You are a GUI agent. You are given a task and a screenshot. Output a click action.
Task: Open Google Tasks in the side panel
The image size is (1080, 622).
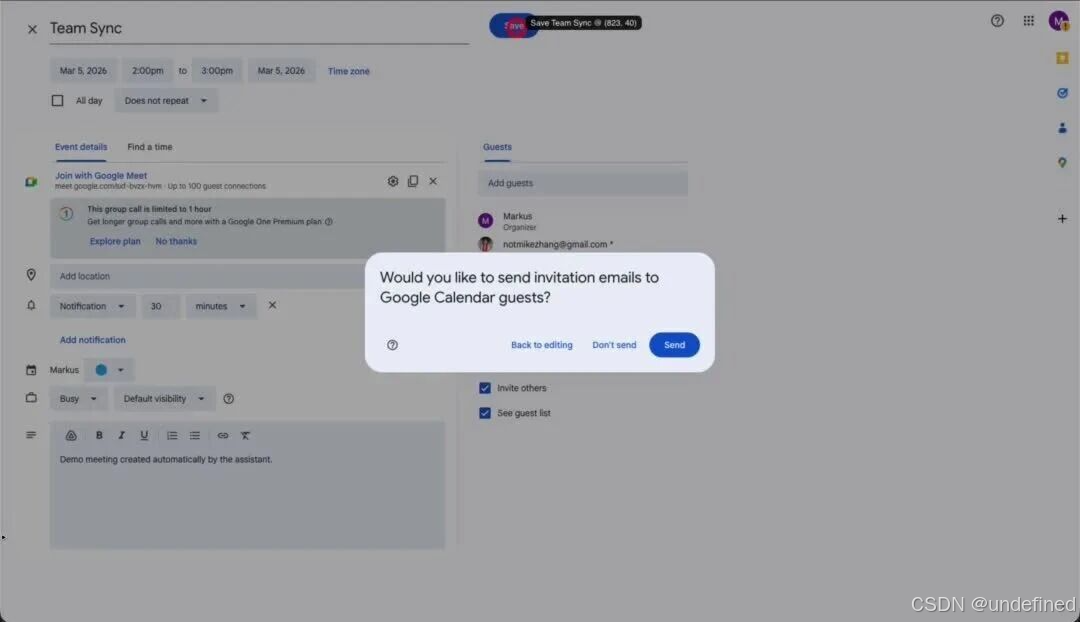pos(1062,93)
